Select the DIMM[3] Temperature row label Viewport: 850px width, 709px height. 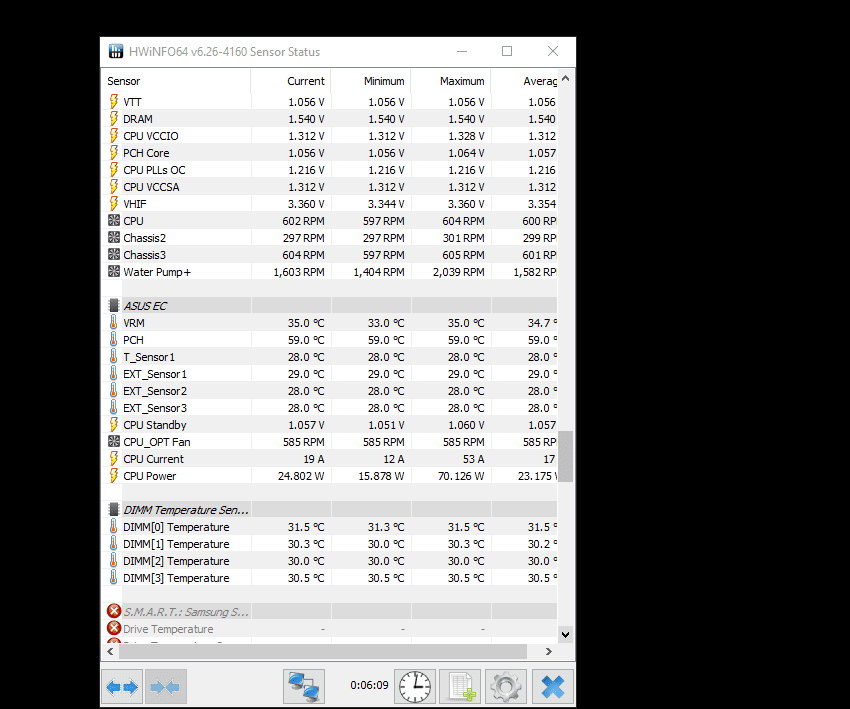click(x=176, y=578)
